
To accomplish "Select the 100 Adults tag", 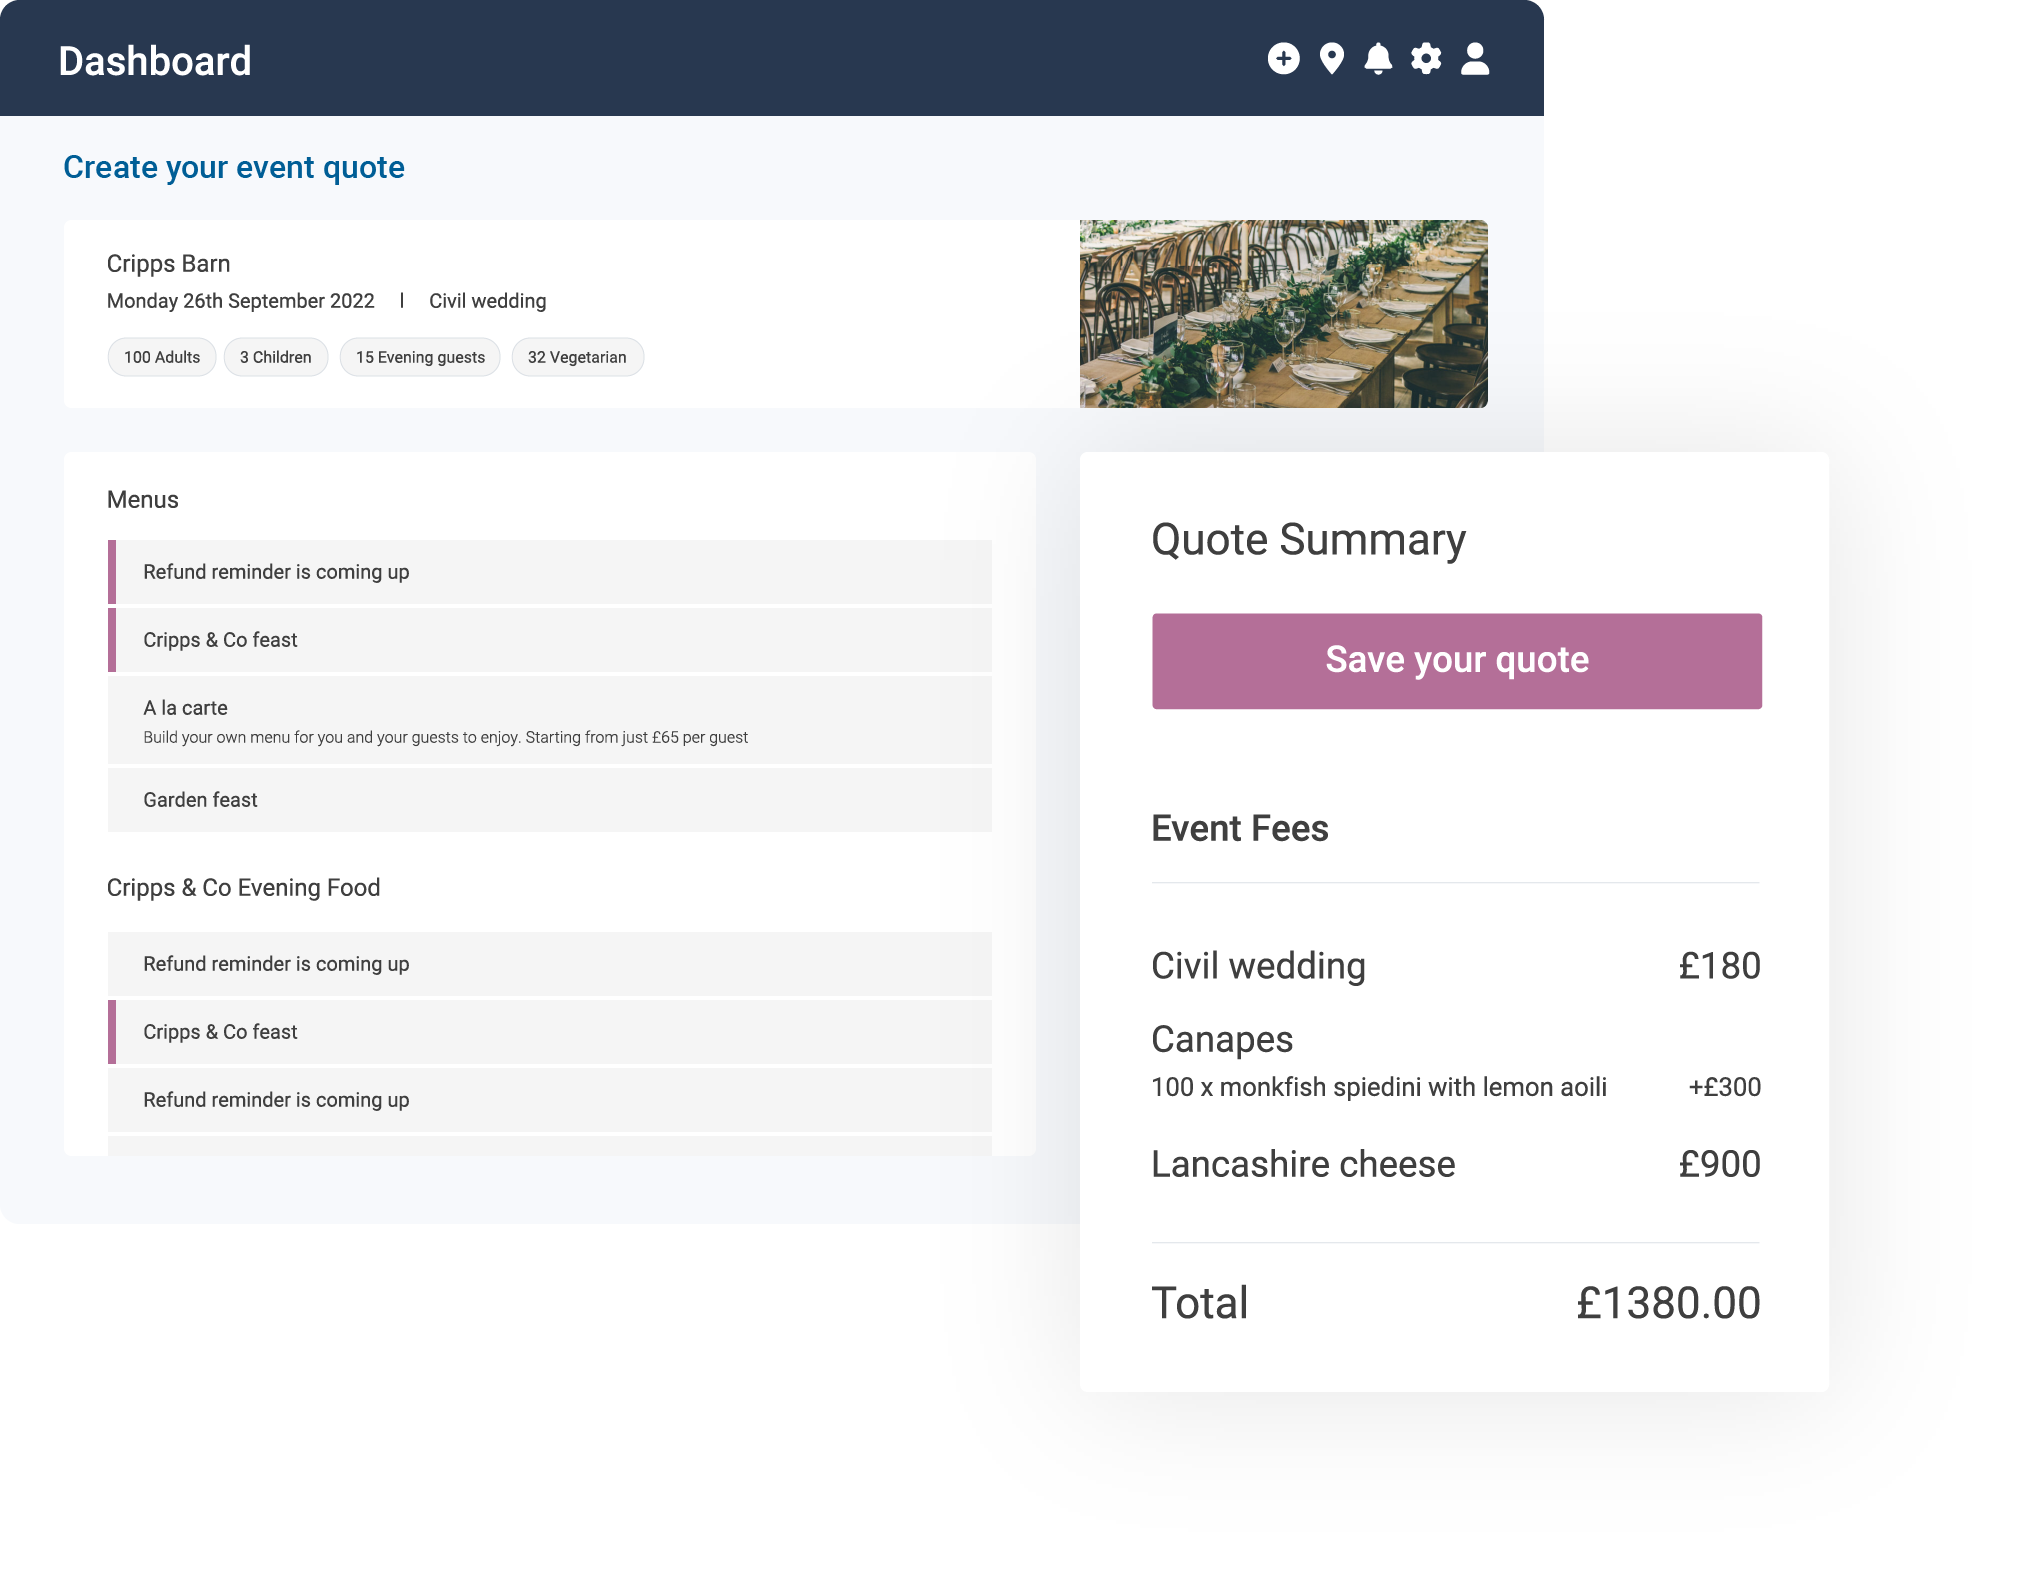I will pyautogui.click(x=162, y=357).
